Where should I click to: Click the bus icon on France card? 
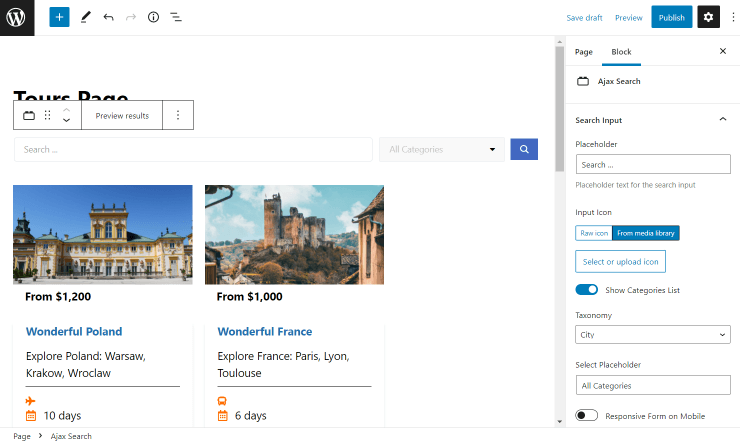coord(222,401)
